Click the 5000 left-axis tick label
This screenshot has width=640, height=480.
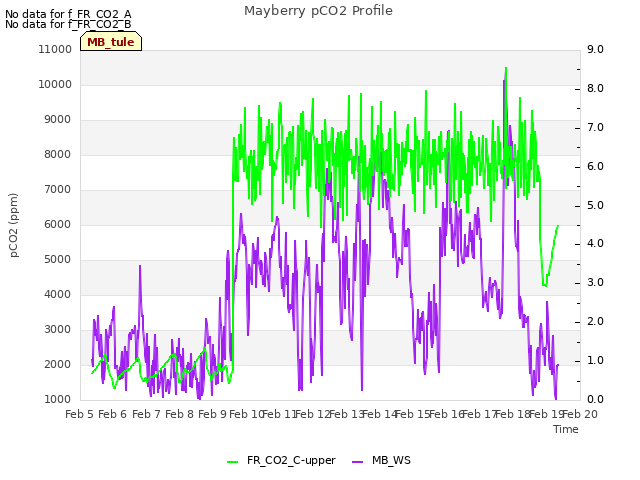click(x=58, y=260)
